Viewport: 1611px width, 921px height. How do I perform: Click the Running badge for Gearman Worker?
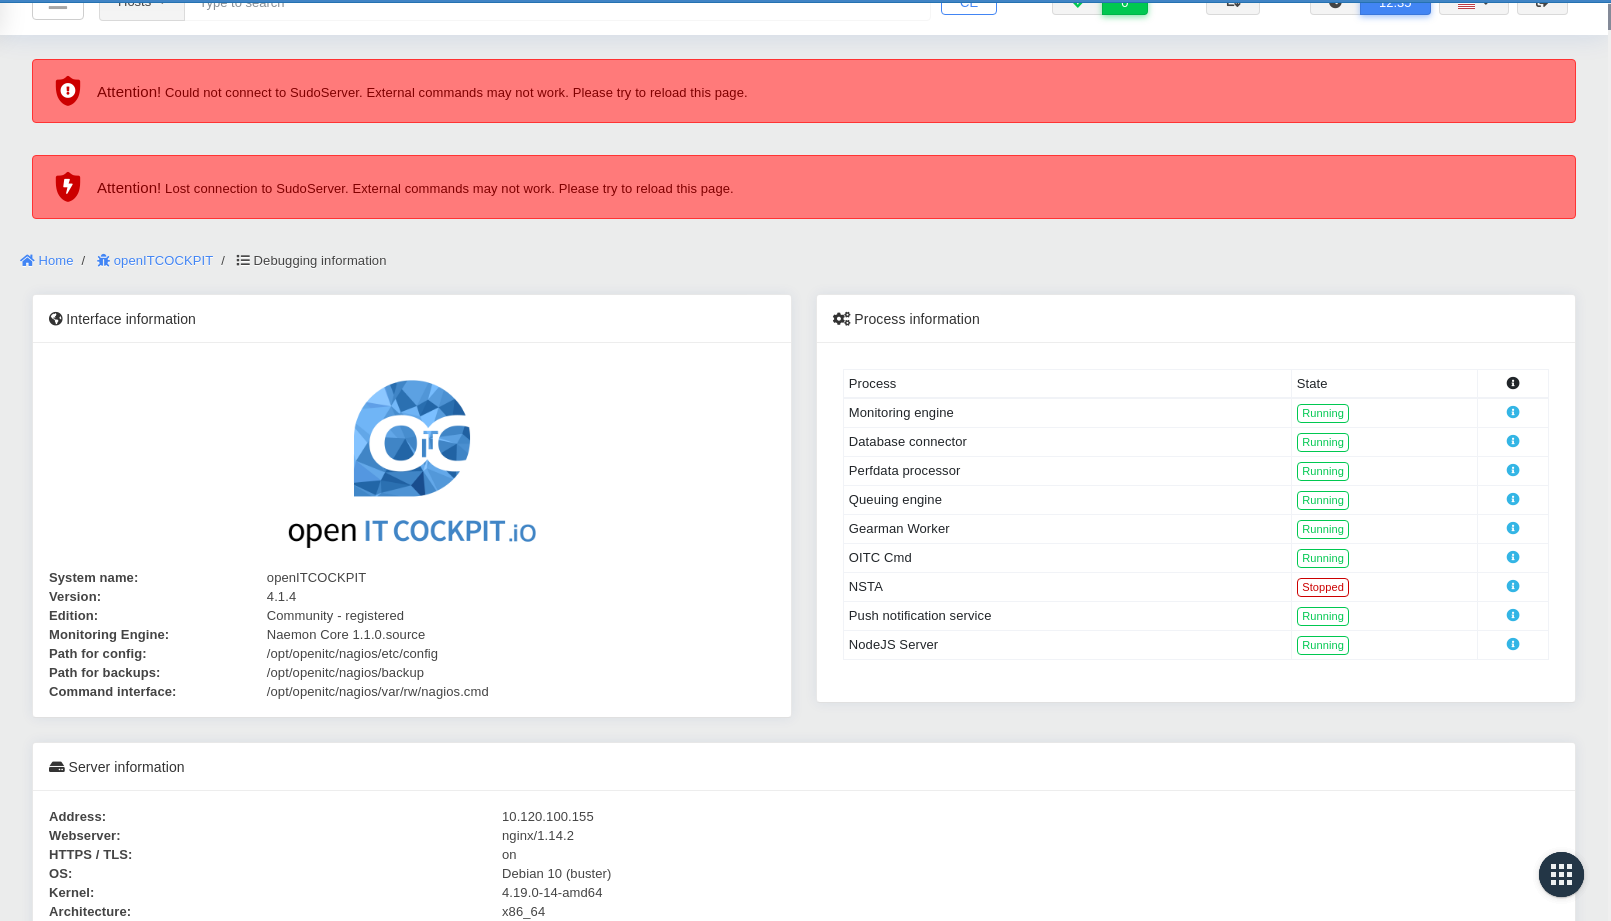(x=1322, y=529)
